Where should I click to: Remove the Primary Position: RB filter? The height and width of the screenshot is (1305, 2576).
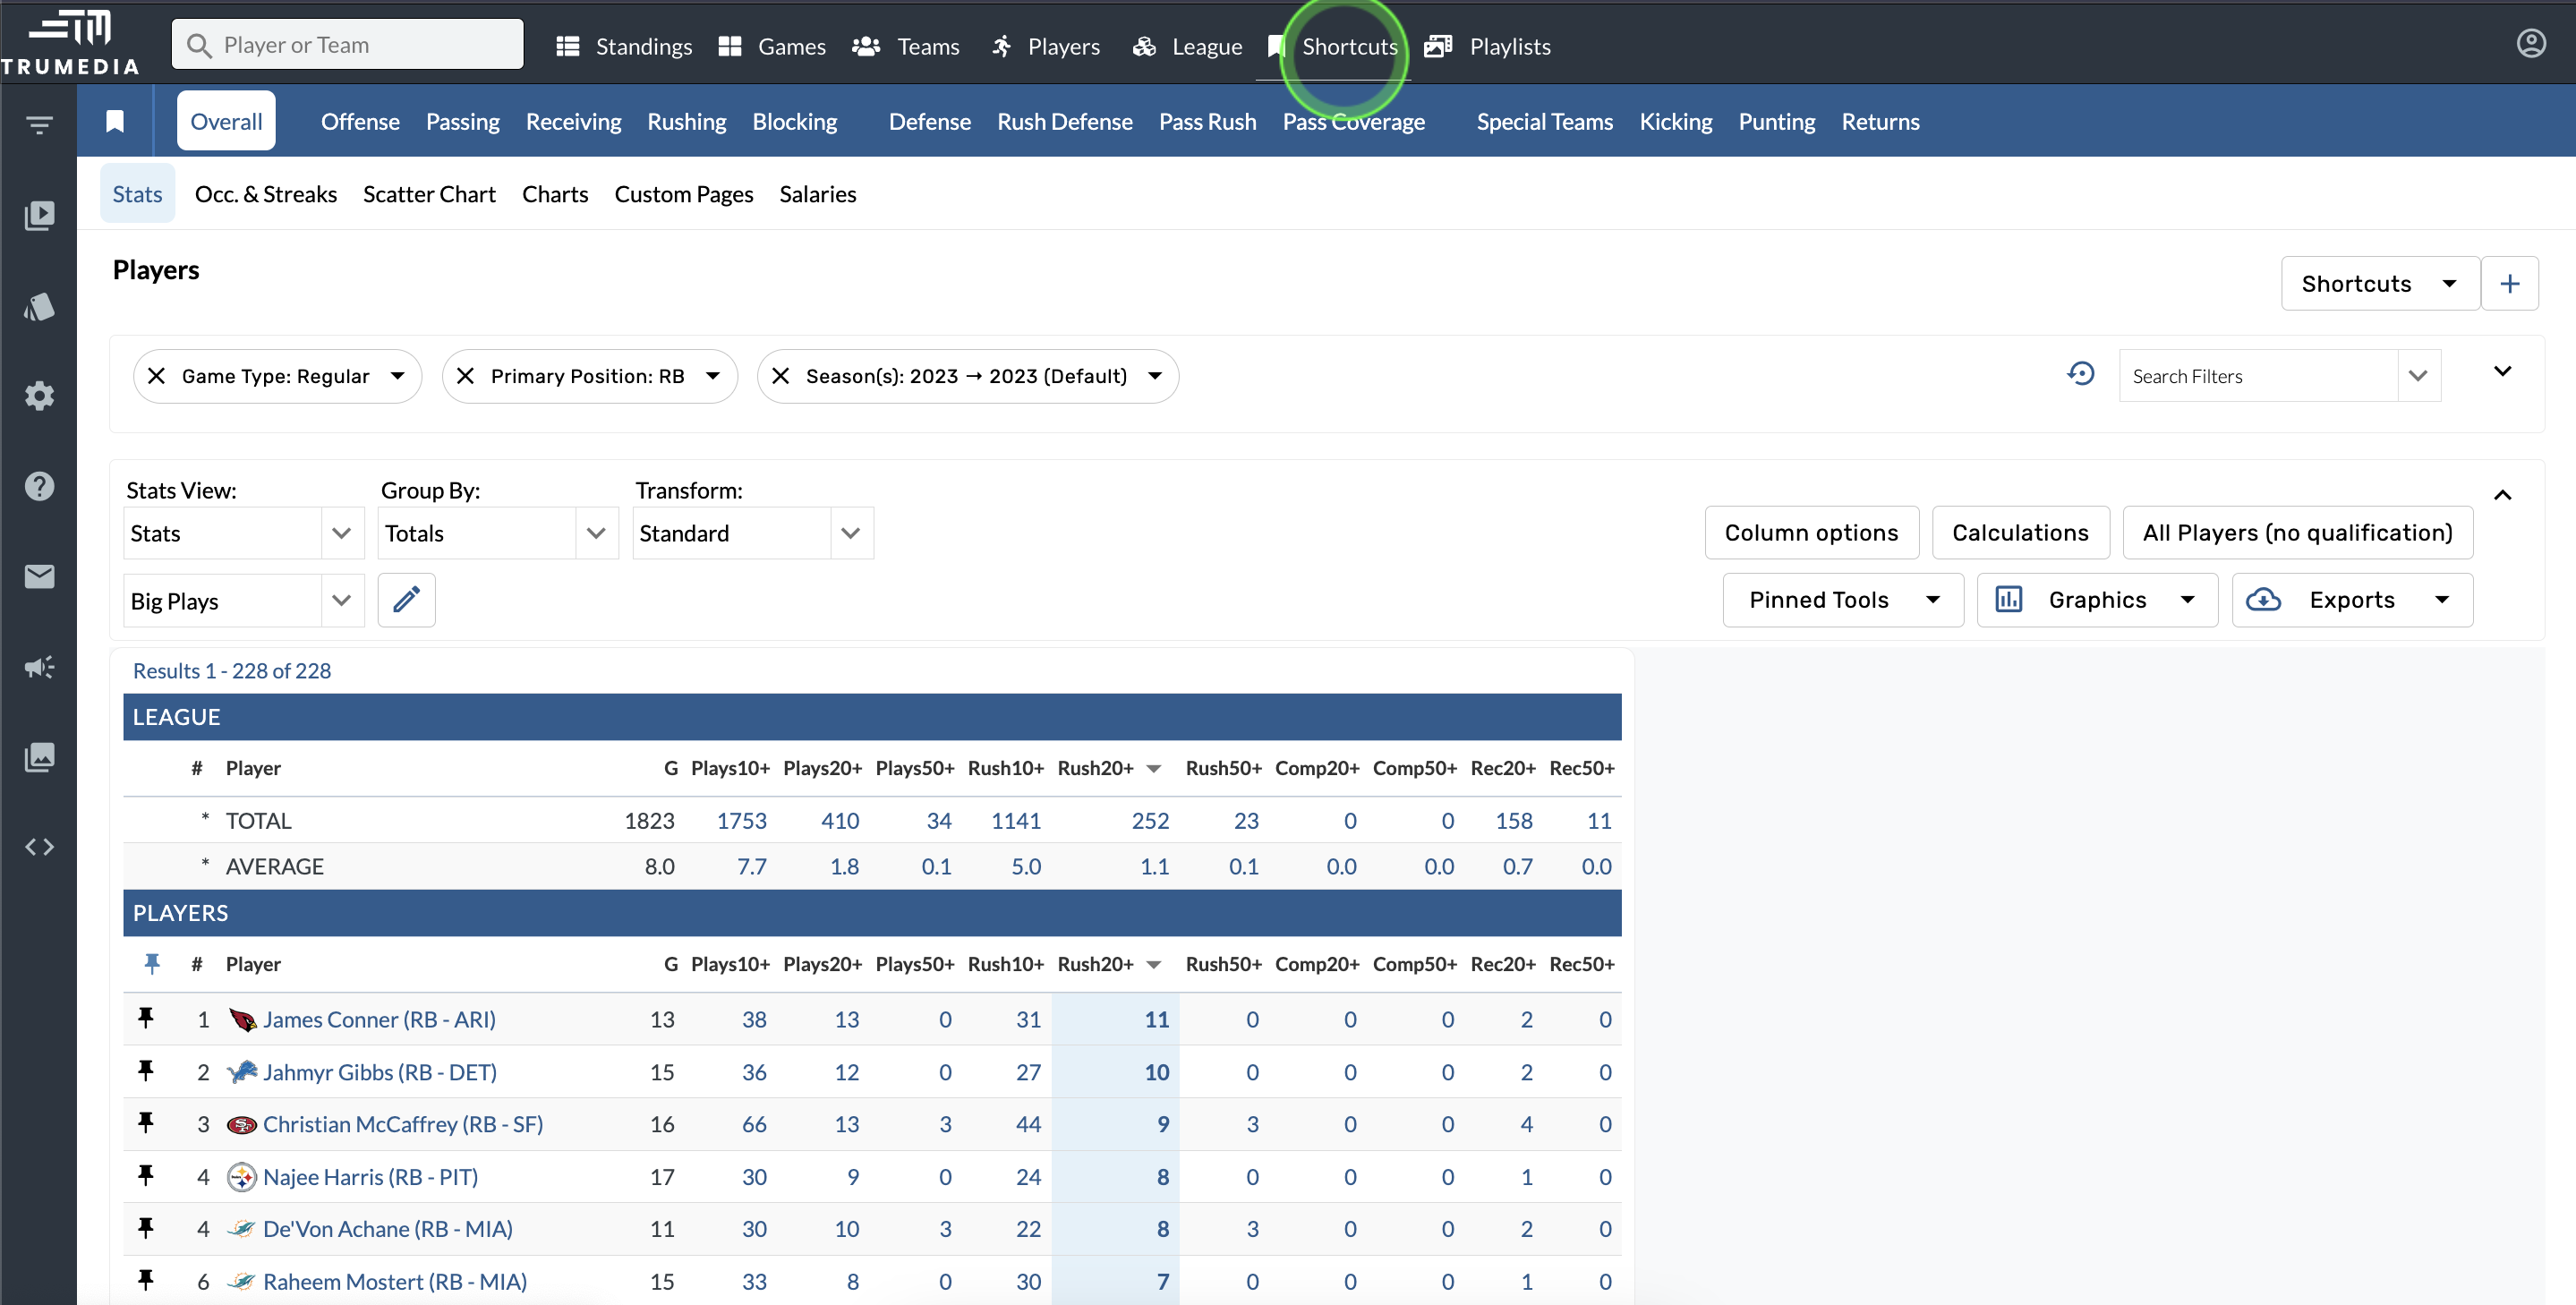[465, 376]
